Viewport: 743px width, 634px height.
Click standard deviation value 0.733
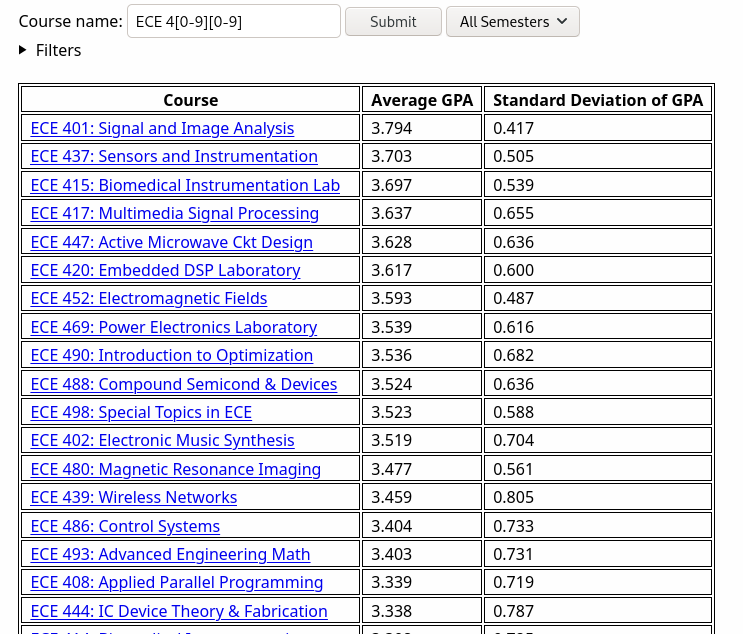514,526
